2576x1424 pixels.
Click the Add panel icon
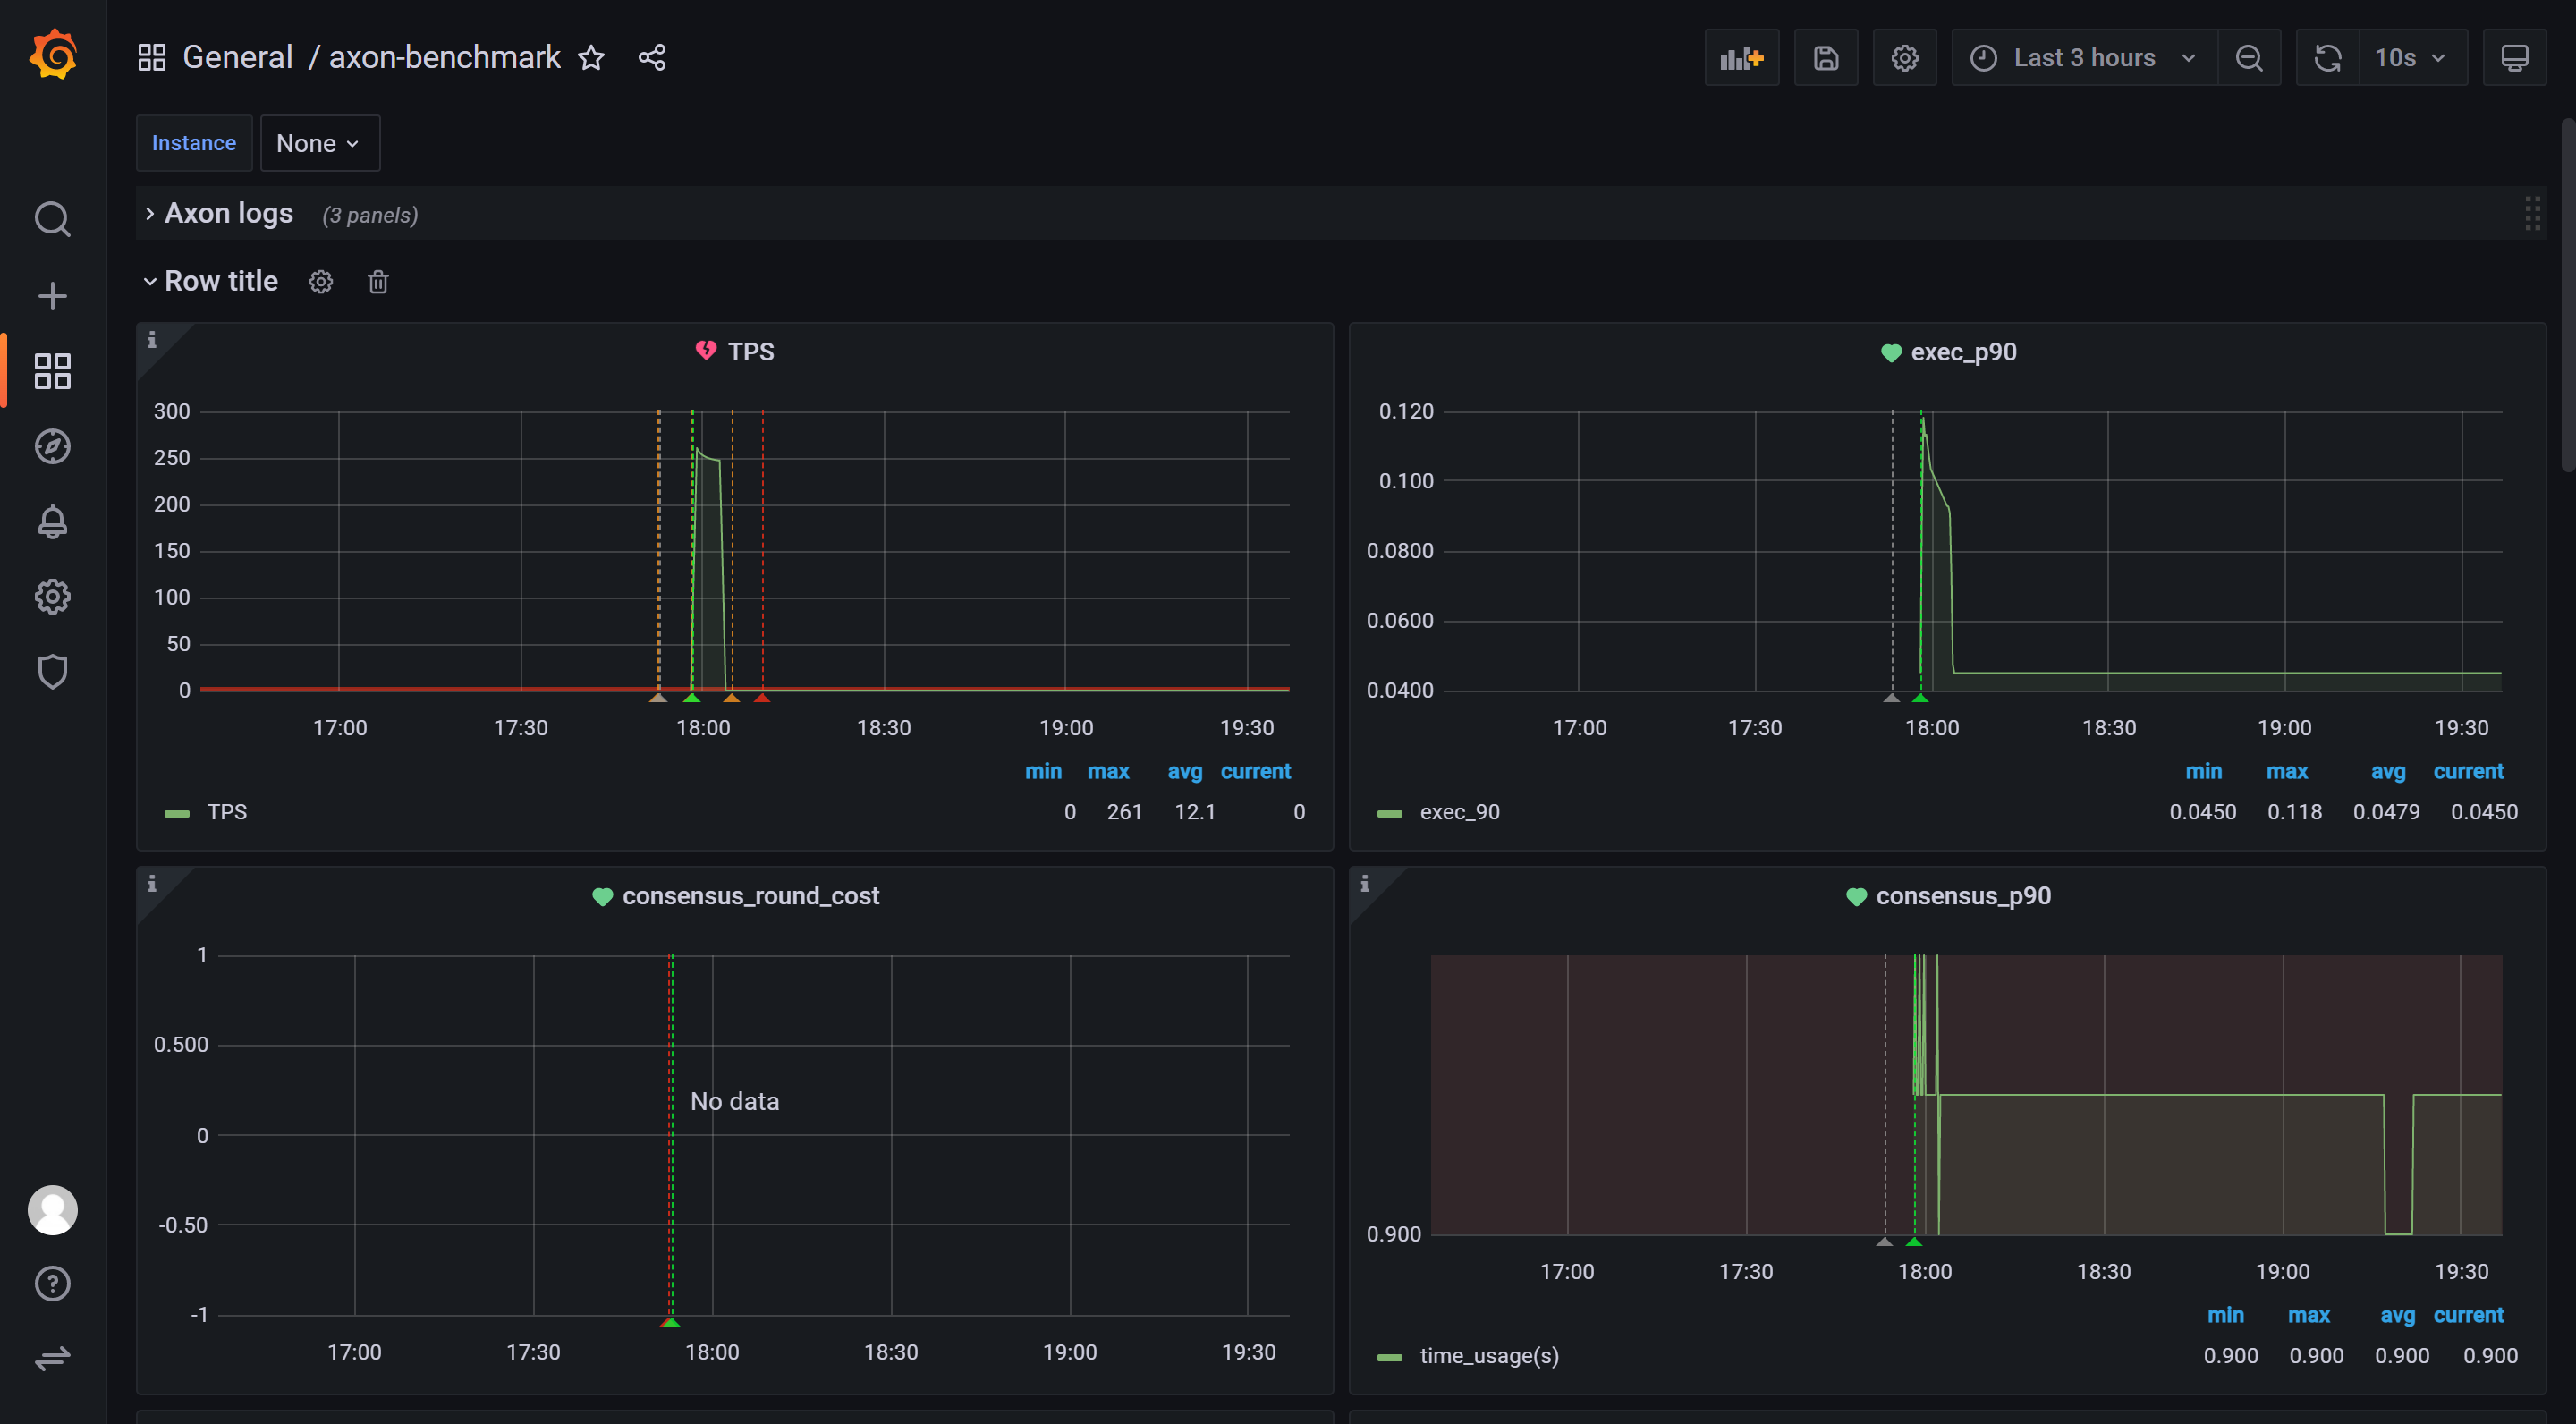(x=1741, y=58)
